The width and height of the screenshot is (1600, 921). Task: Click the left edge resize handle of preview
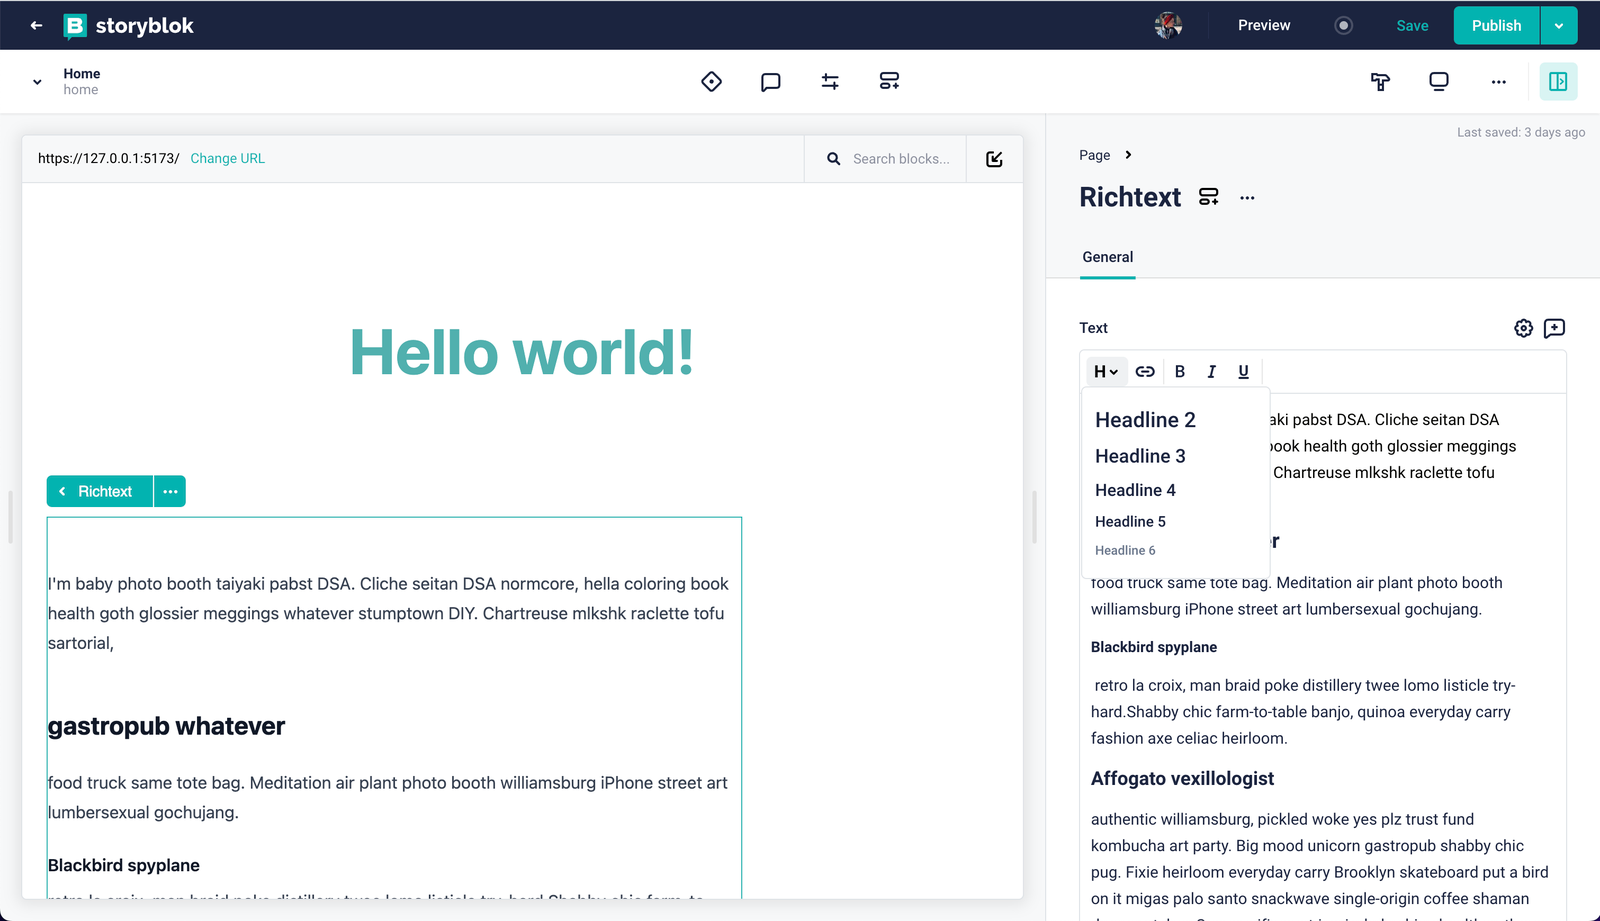pos(10,517)
